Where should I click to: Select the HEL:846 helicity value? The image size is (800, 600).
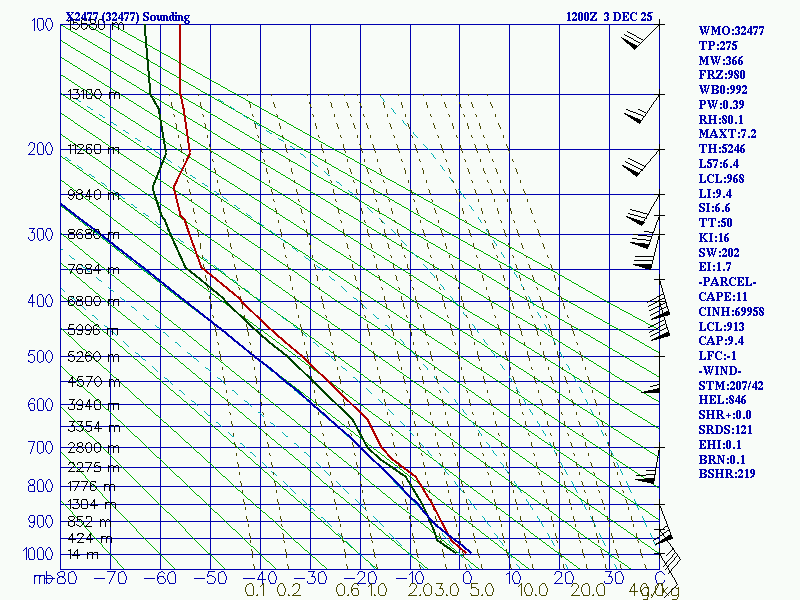(x=722, y=400)
